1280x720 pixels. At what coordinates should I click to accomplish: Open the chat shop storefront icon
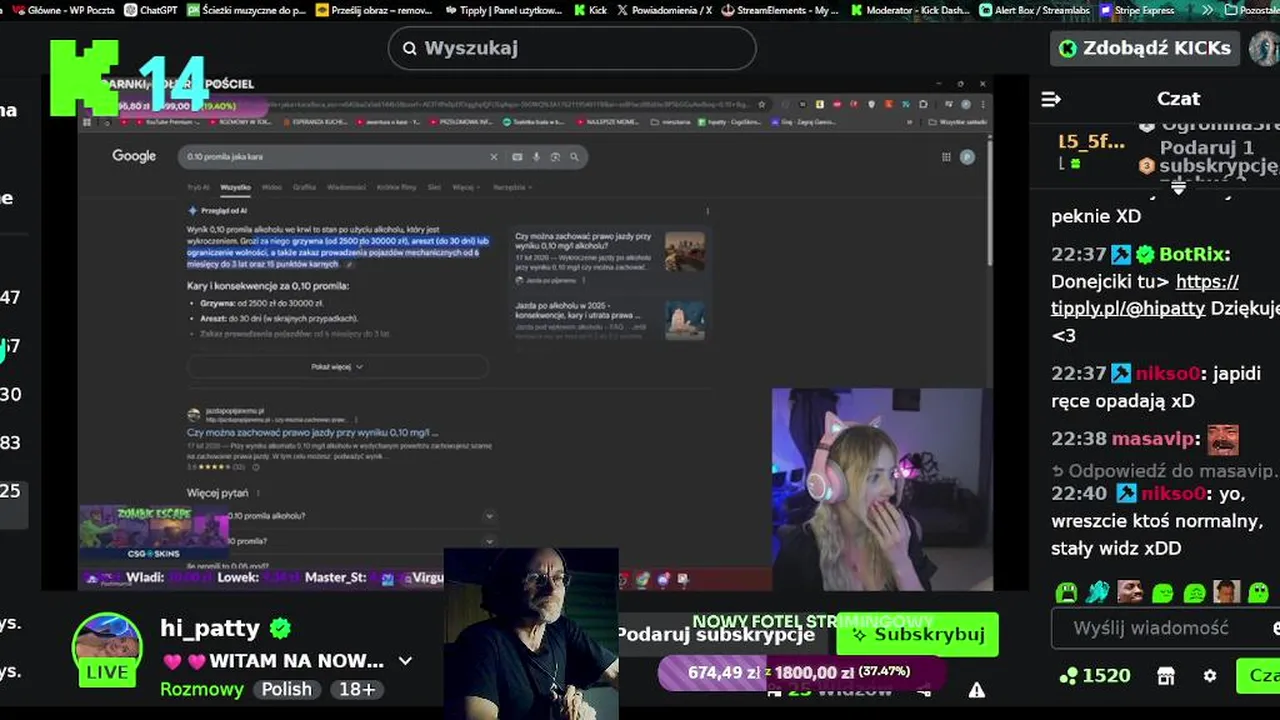pos(1166,676)
